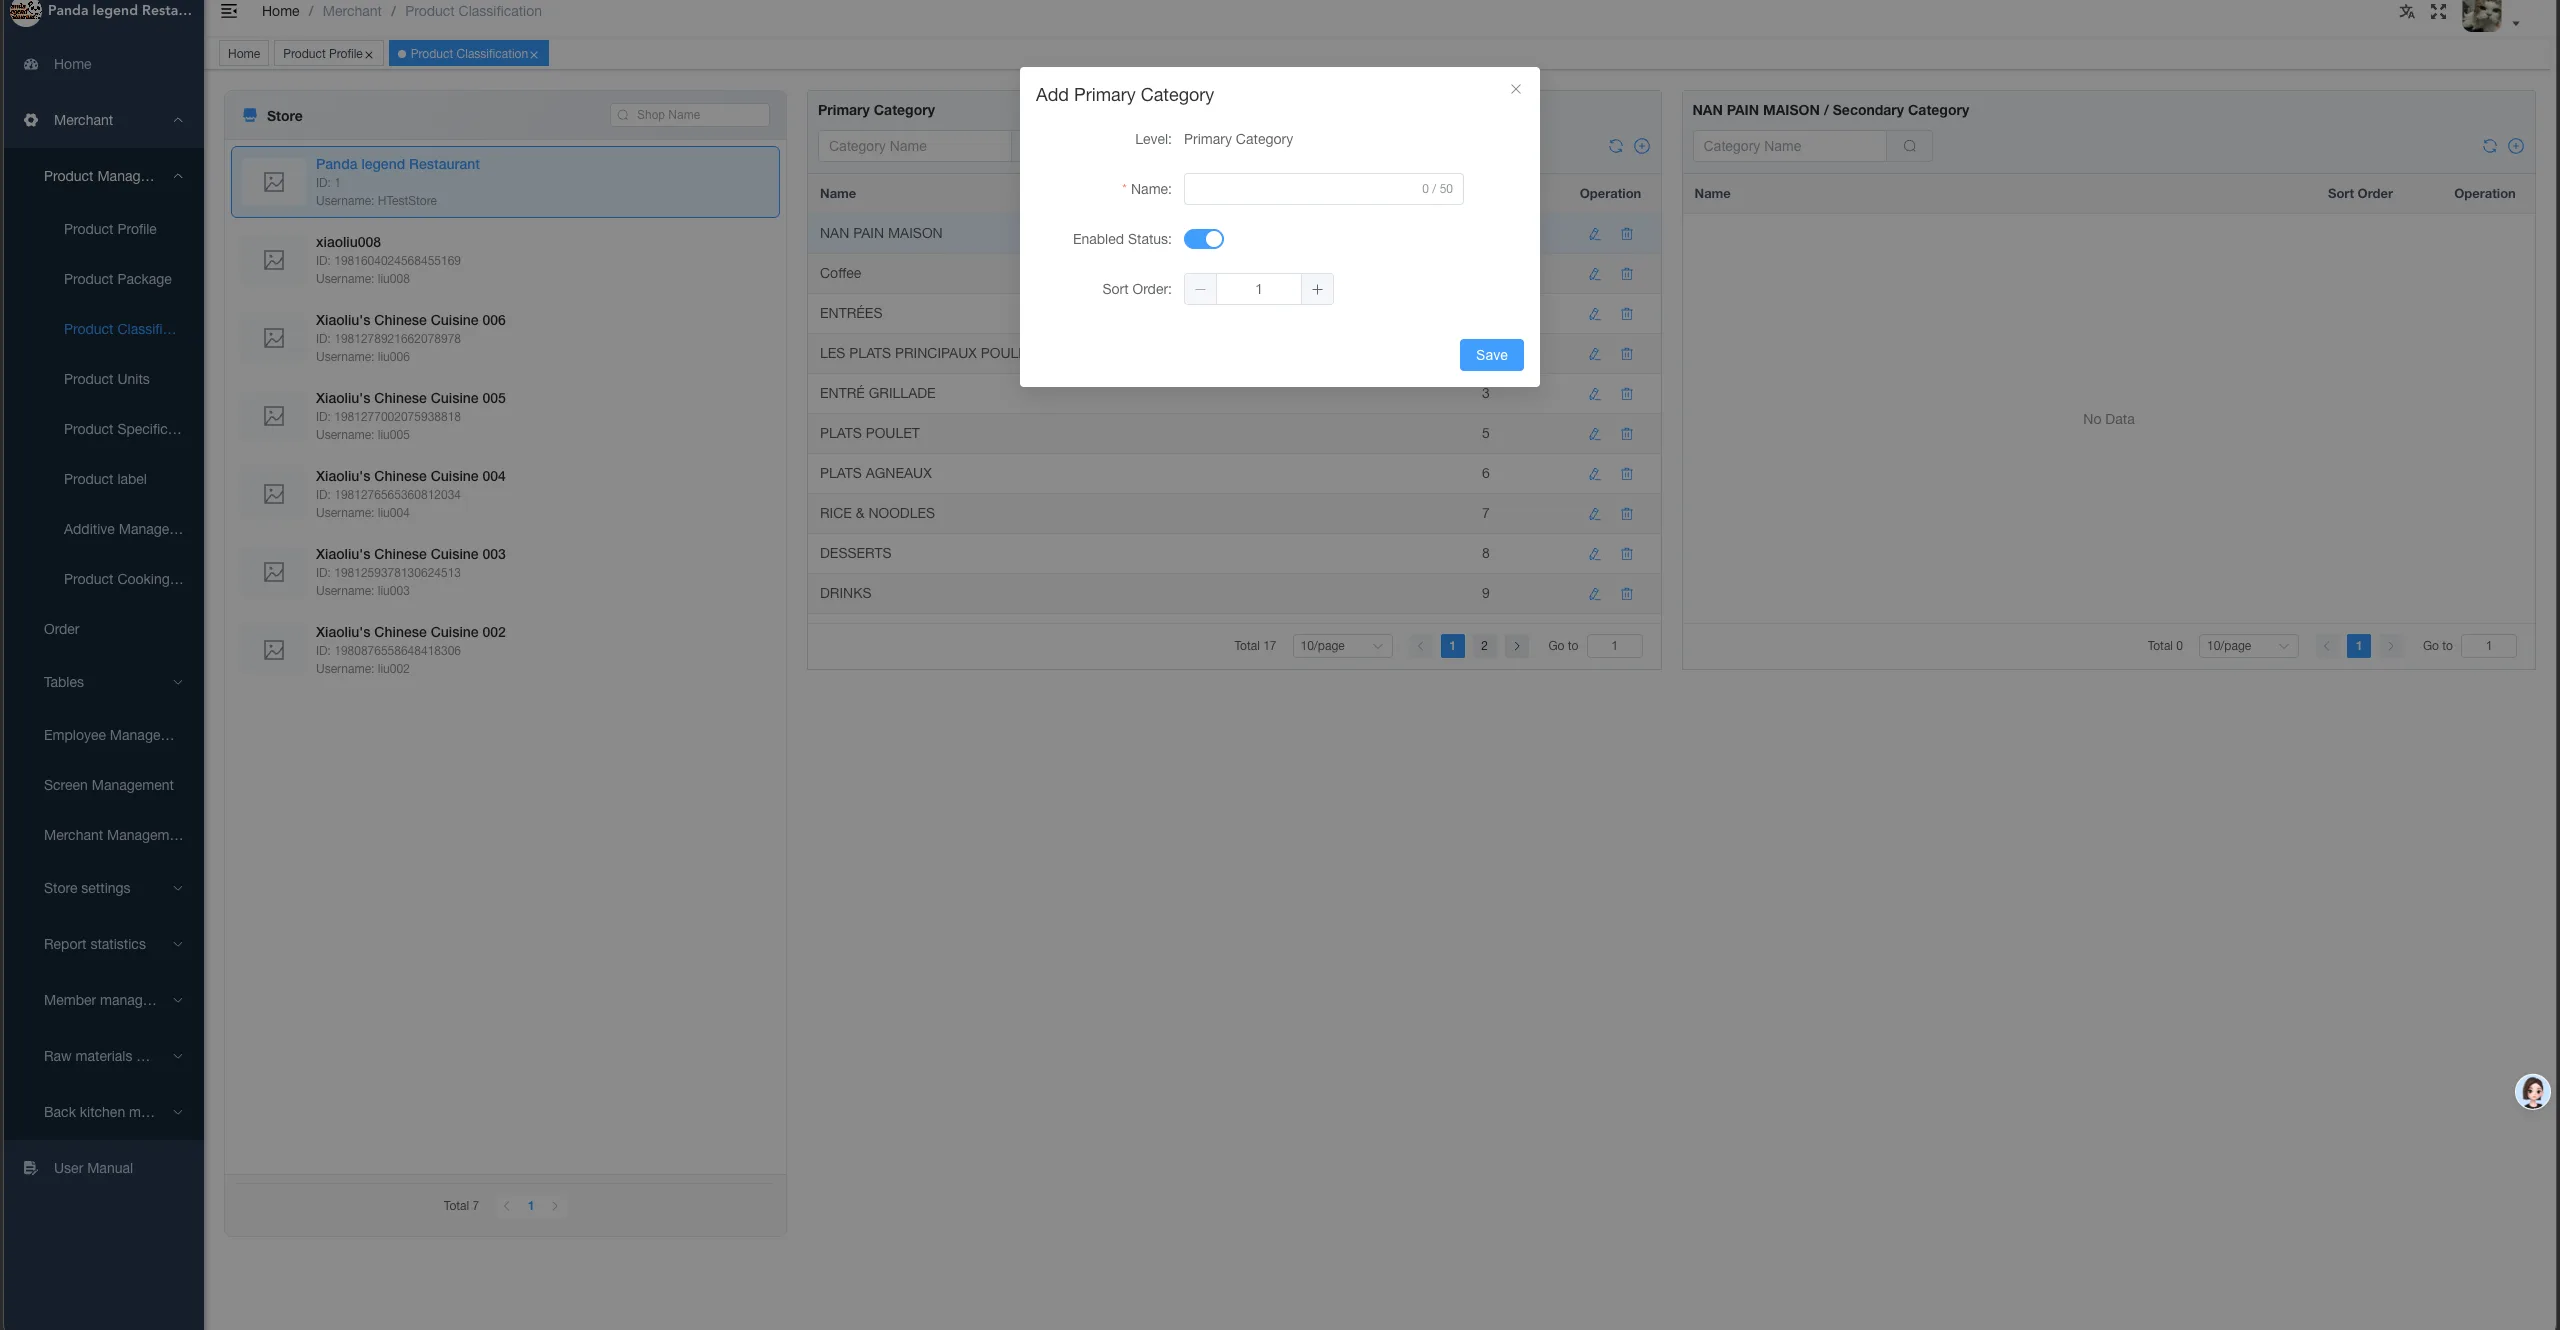The height and width of the screenshot is (1330, 2560).
Task: Save the new primary category
Action: pyautogui.click(x=1491, y=355)
